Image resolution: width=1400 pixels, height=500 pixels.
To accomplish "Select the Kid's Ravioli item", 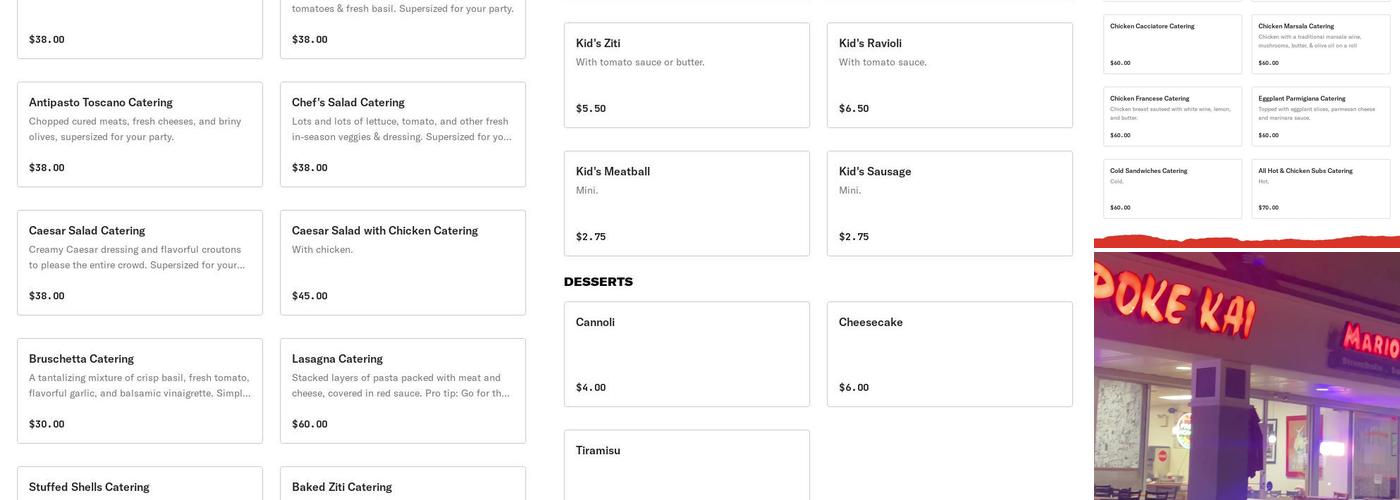I will point(949,75).
